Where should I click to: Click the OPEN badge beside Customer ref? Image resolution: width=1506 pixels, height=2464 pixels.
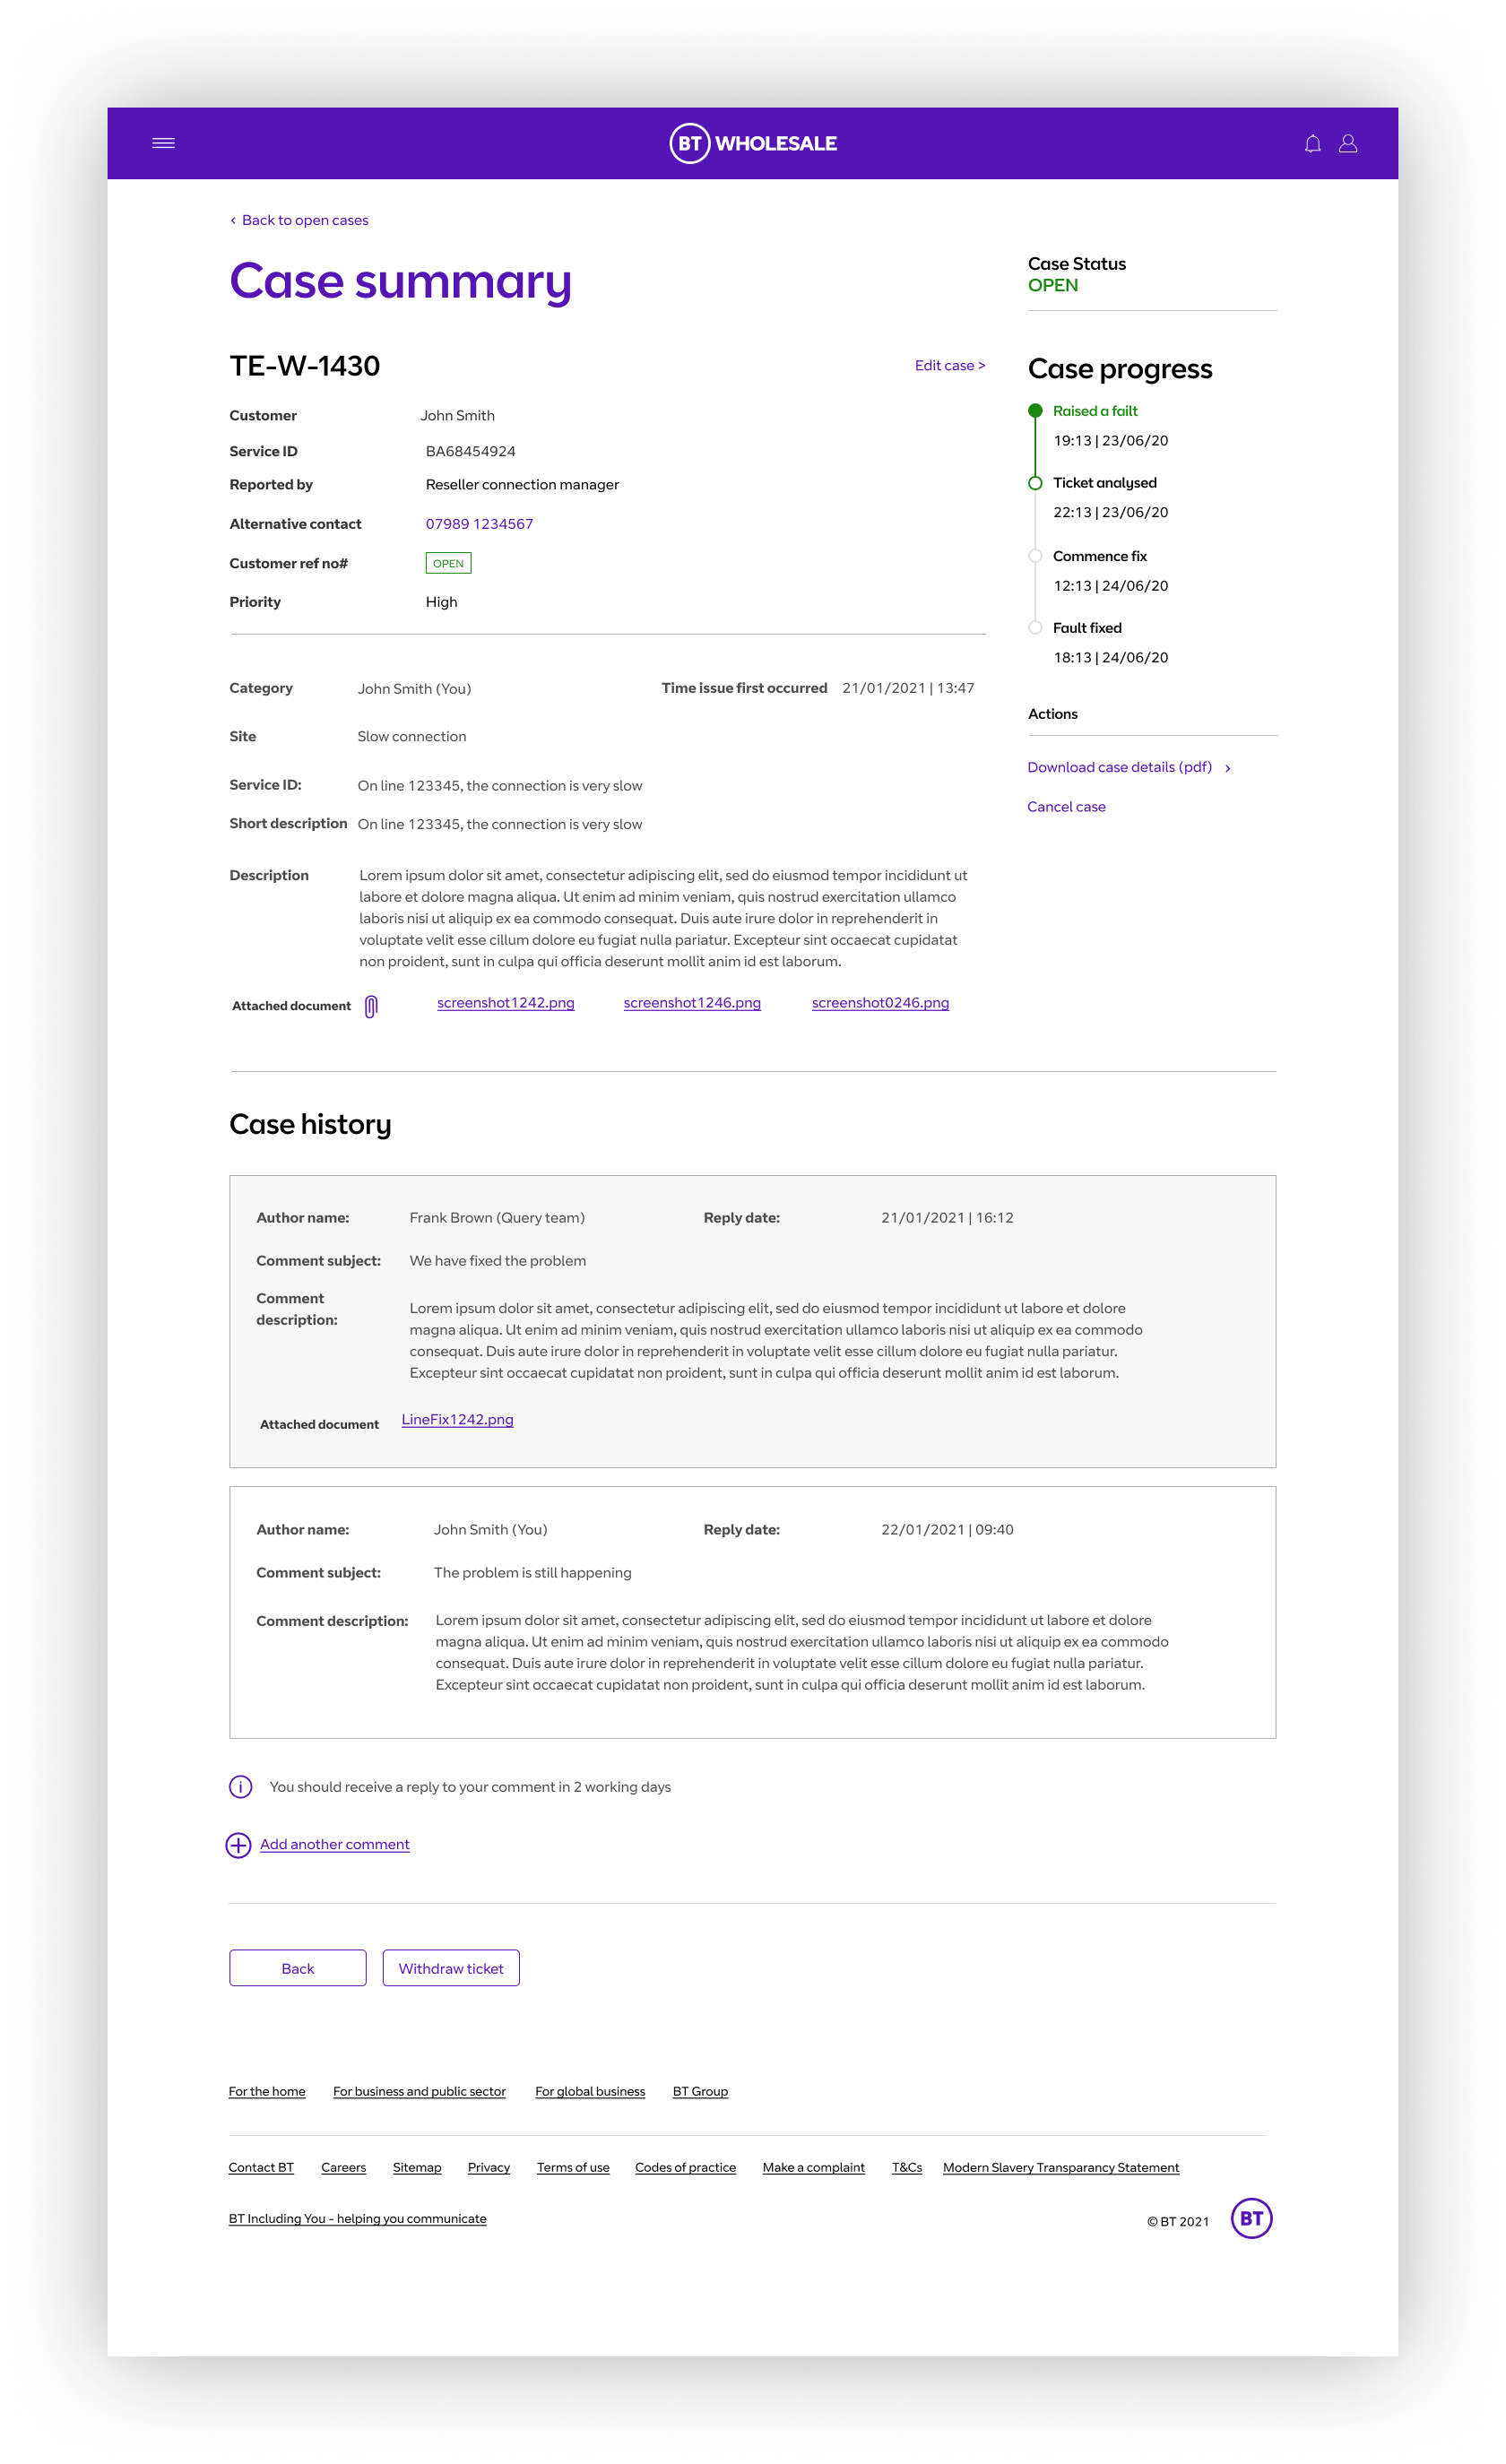point(448,563)
